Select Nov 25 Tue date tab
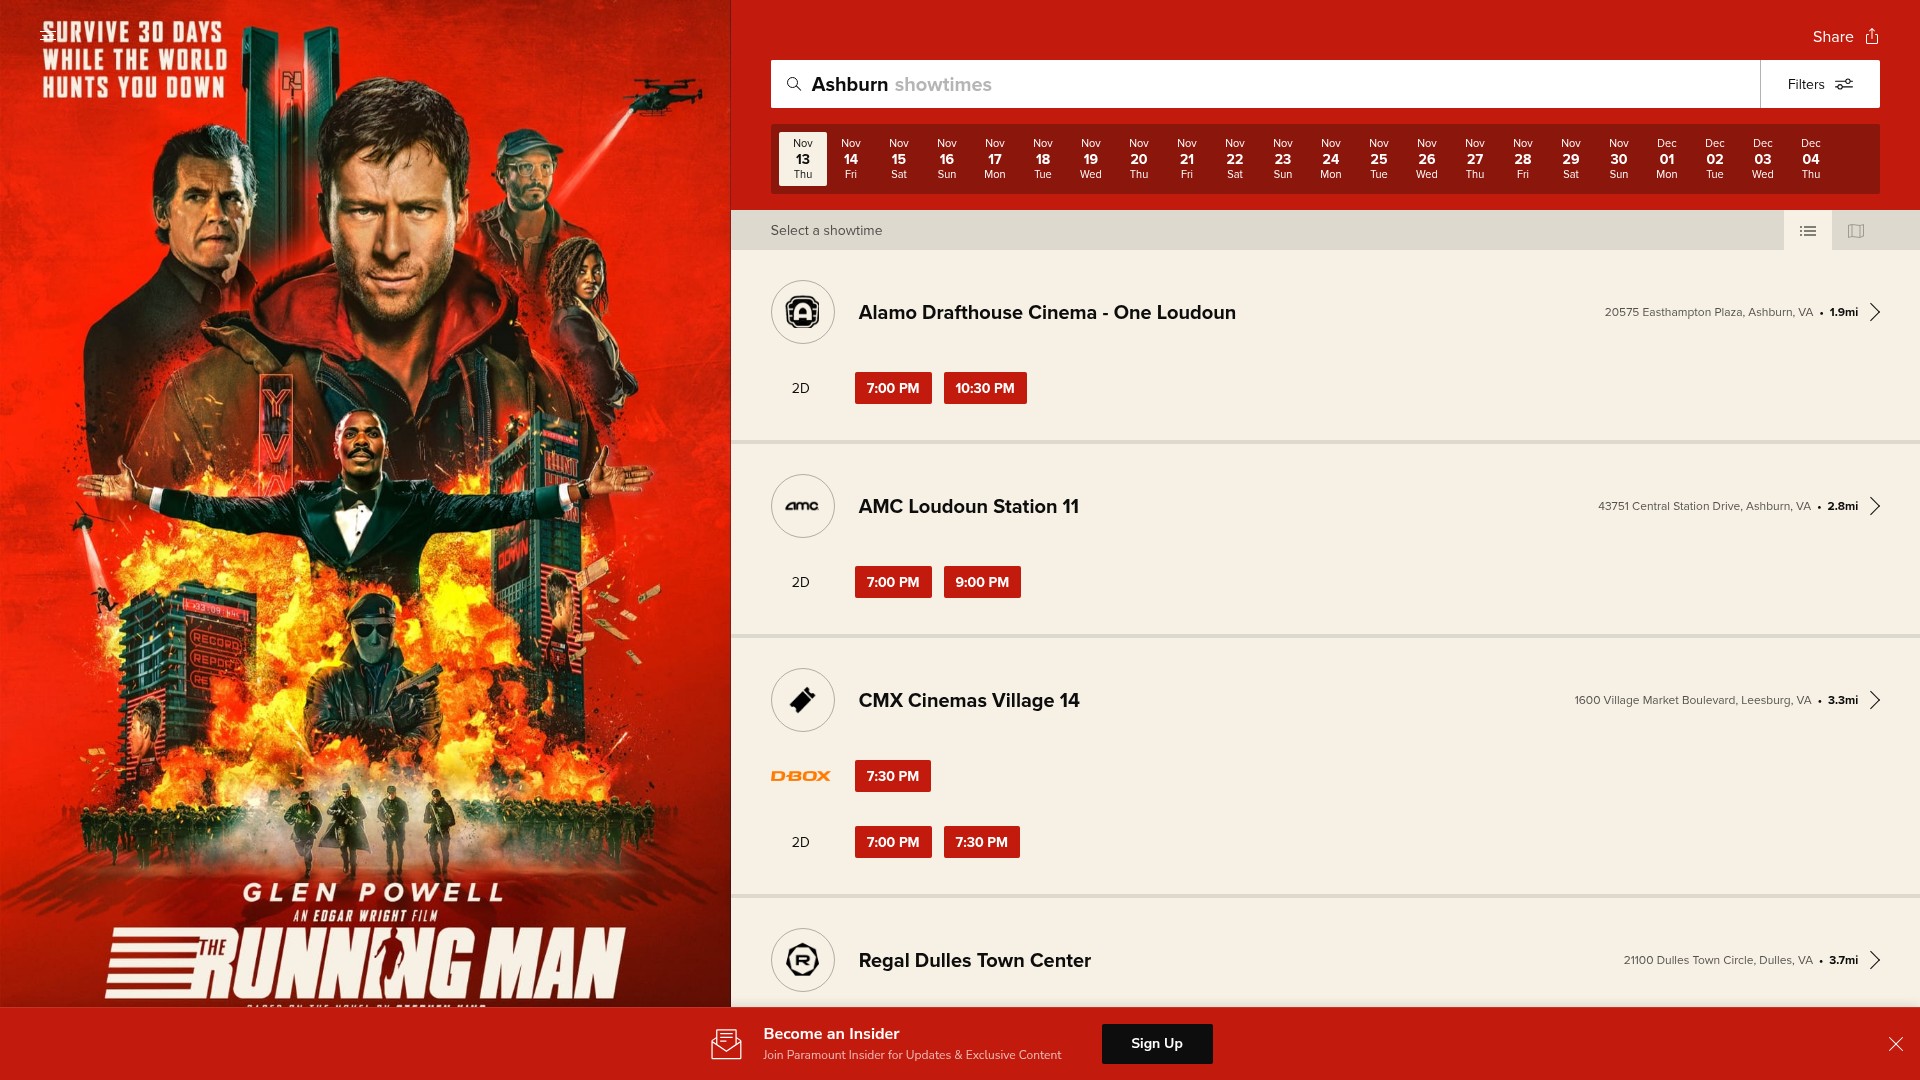Image resolution: width=1920 pixels, height=1080 pixels. 1379,159
